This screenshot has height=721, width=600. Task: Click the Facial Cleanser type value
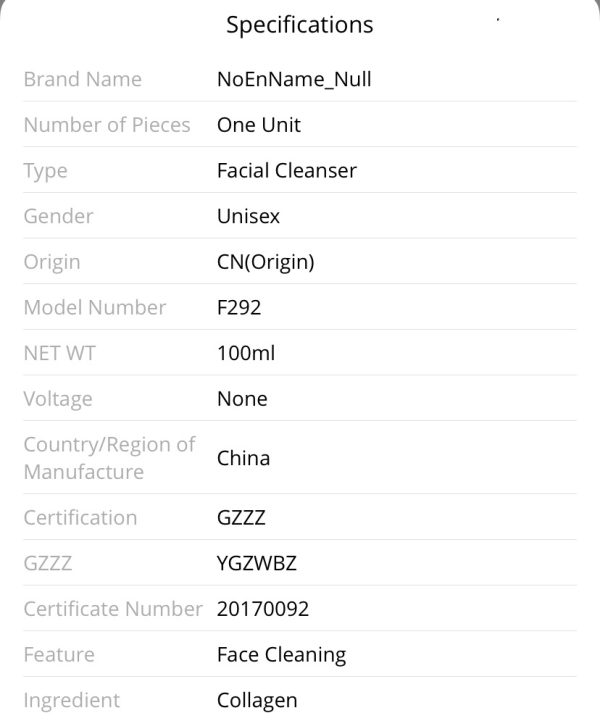click(x=286, y=171)
